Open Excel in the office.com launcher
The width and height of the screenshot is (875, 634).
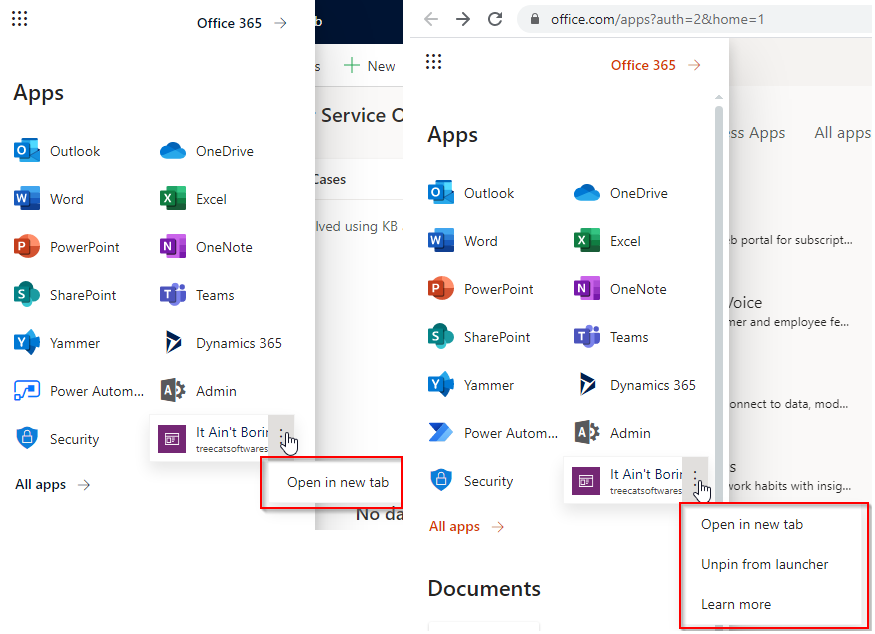[607, 241]
